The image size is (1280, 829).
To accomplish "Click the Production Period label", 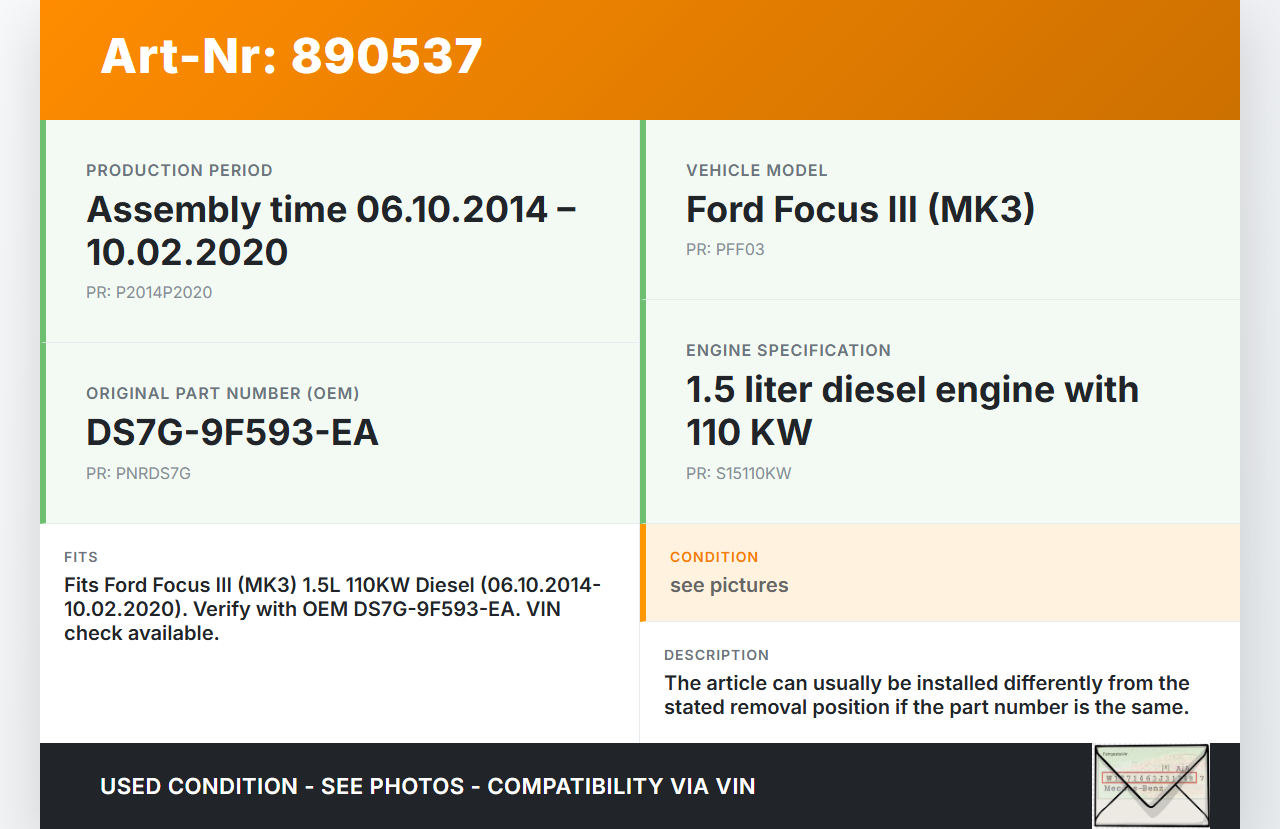I will [179, 171].
